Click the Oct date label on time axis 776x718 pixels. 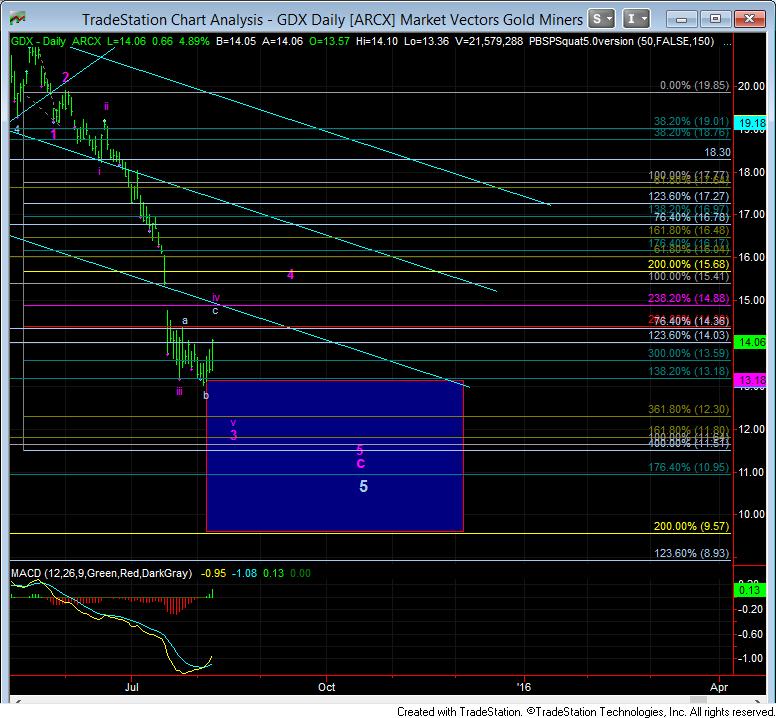point(327,687)
